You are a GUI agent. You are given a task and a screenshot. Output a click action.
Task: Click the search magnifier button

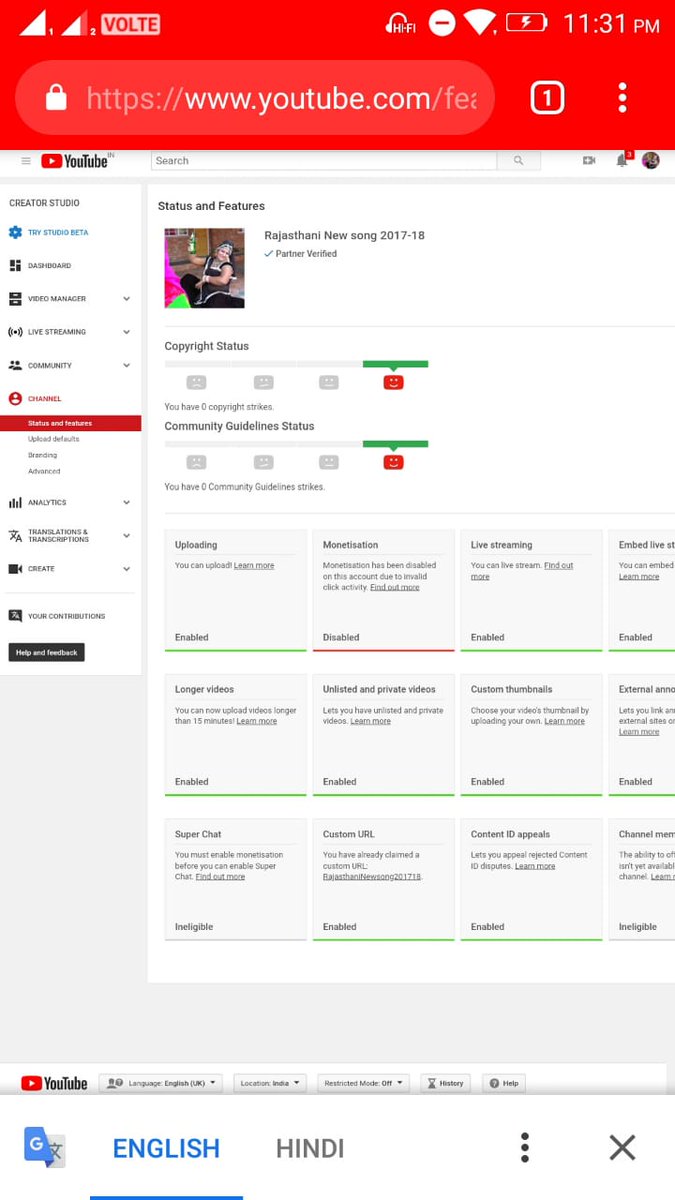tap(518, 161)
